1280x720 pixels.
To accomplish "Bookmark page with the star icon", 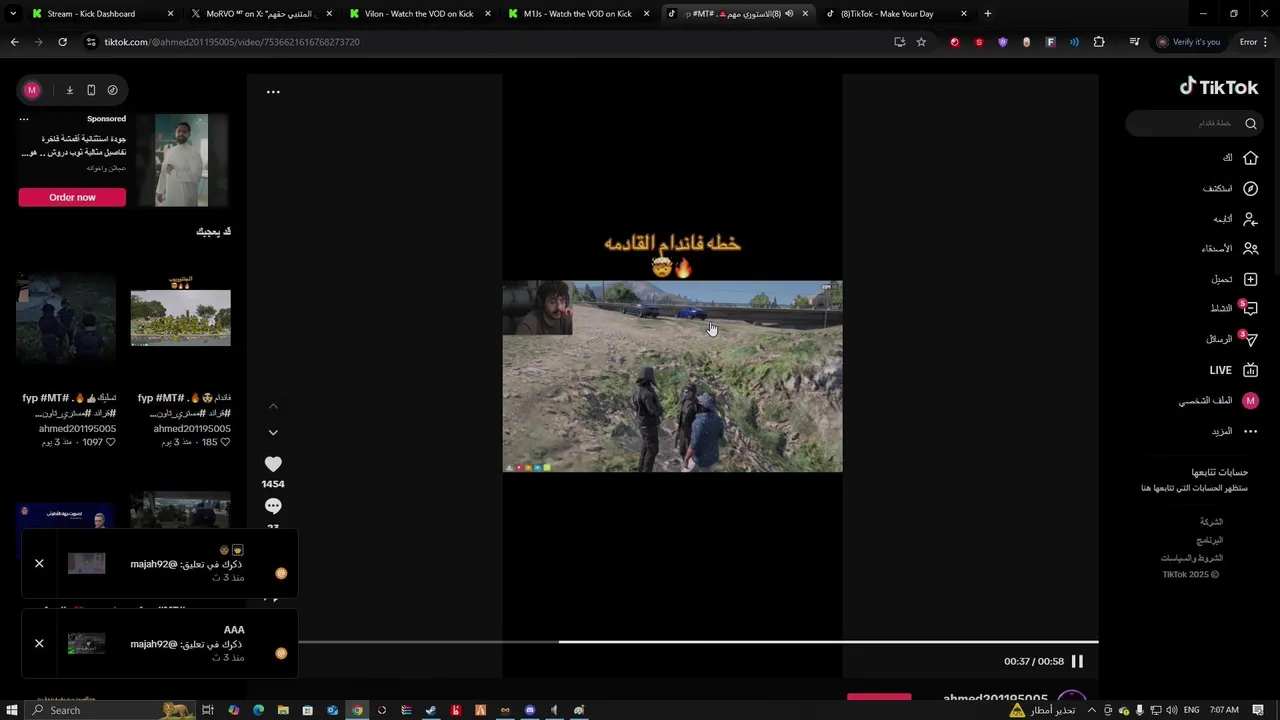I will pos(921,42).
